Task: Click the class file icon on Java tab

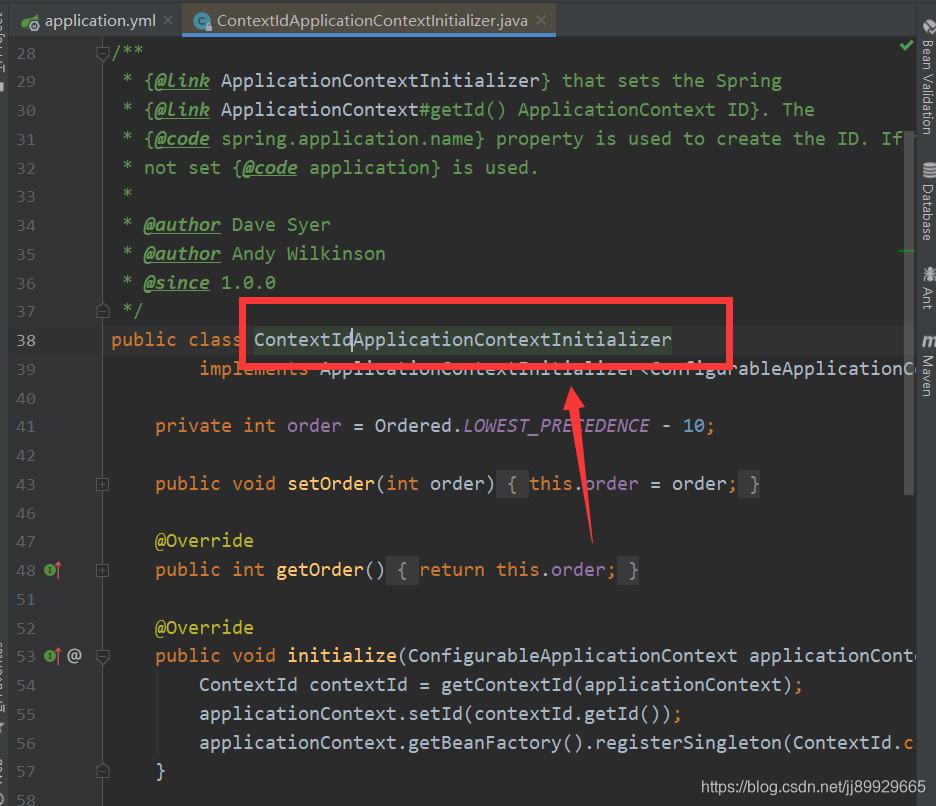Action: 202,22
